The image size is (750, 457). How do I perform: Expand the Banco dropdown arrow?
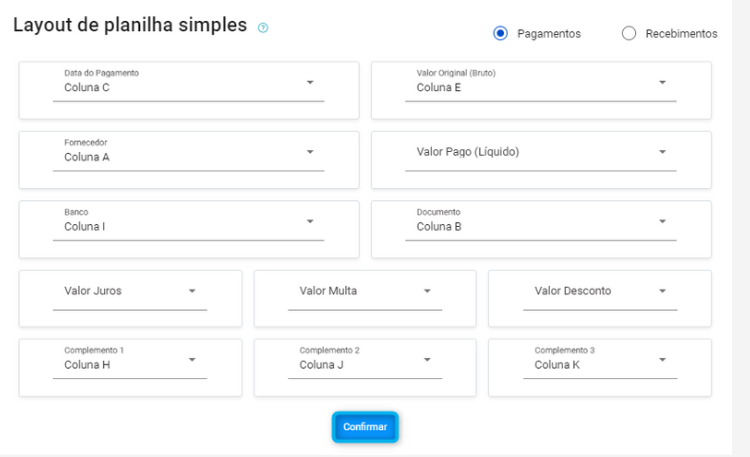[x=310, y=221]
